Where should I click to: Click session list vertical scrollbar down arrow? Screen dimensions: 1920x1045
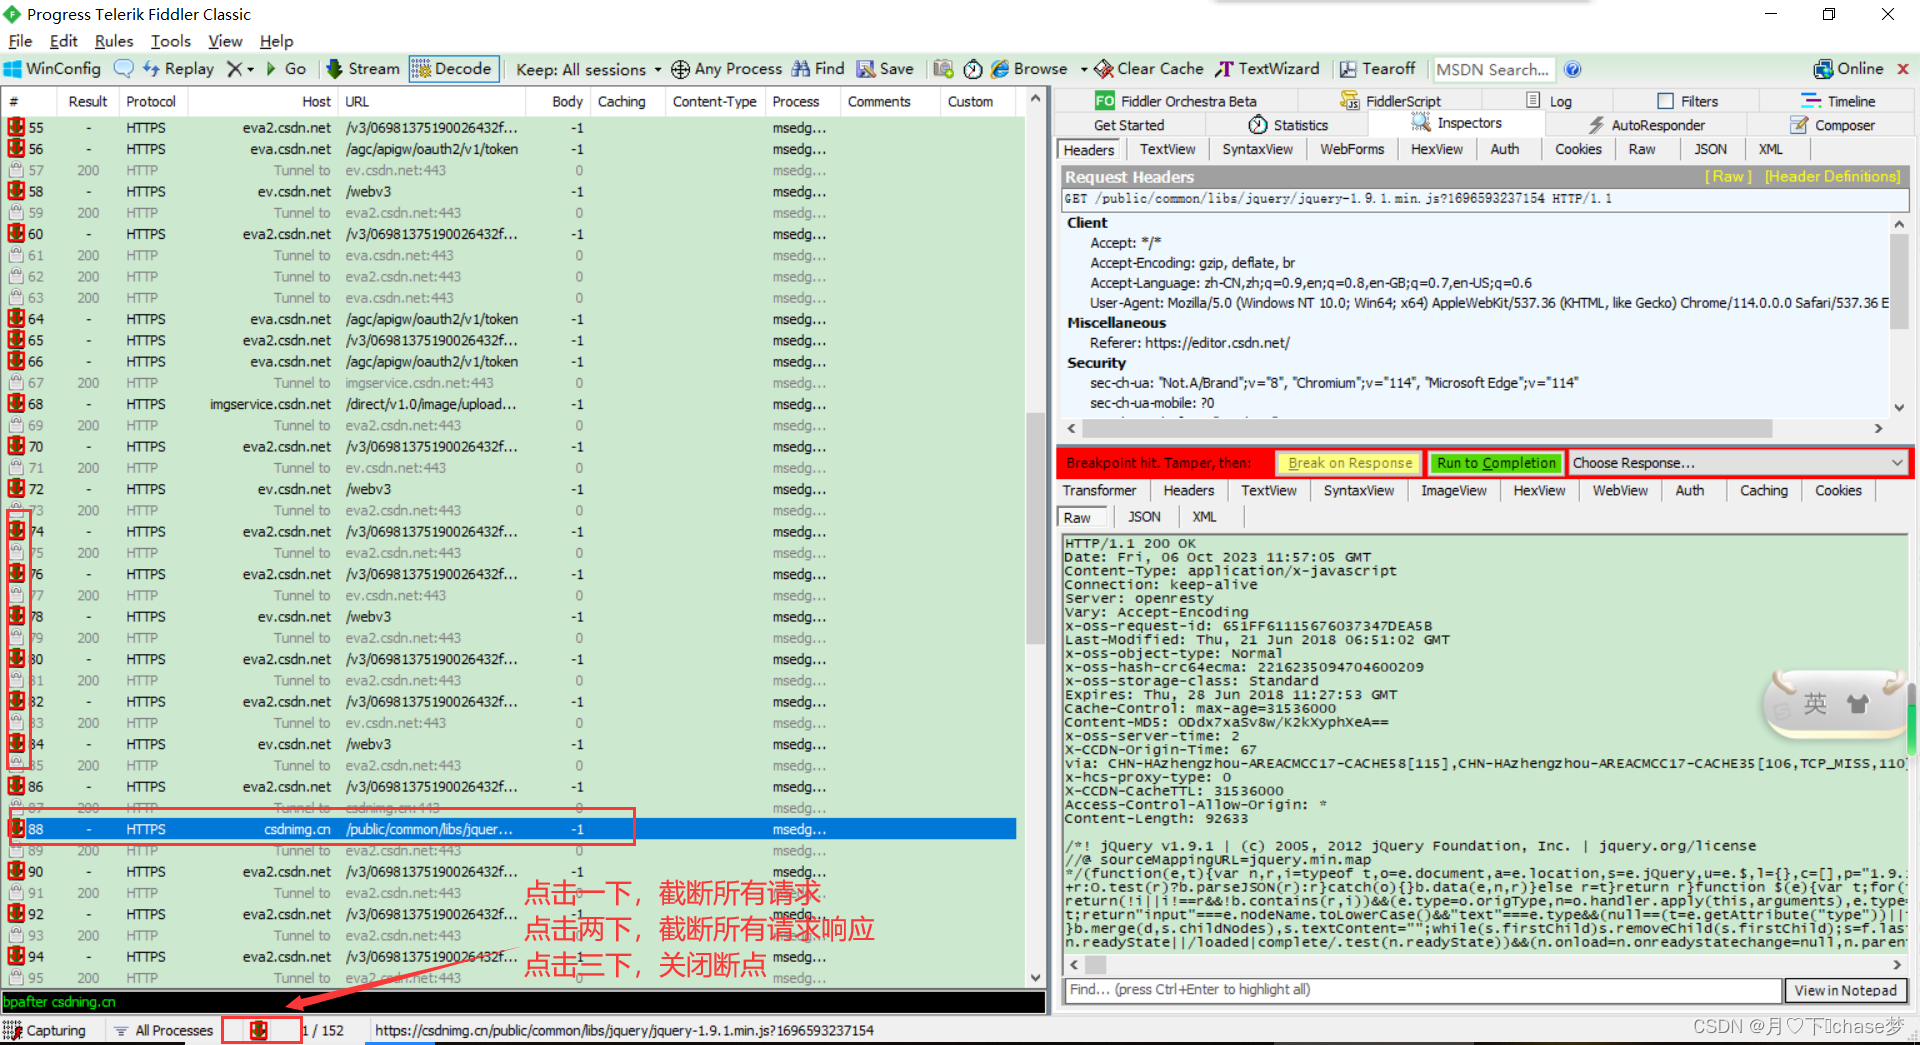(1035, 978)
